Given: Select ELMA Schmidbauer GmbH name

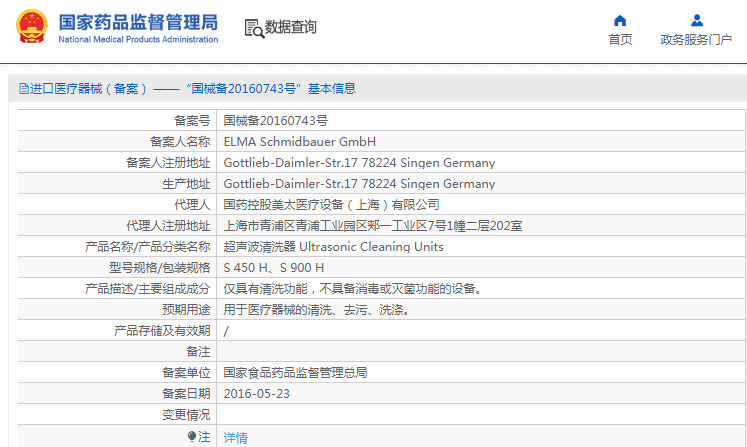Looking at the screenshot, I should [300, 142].
